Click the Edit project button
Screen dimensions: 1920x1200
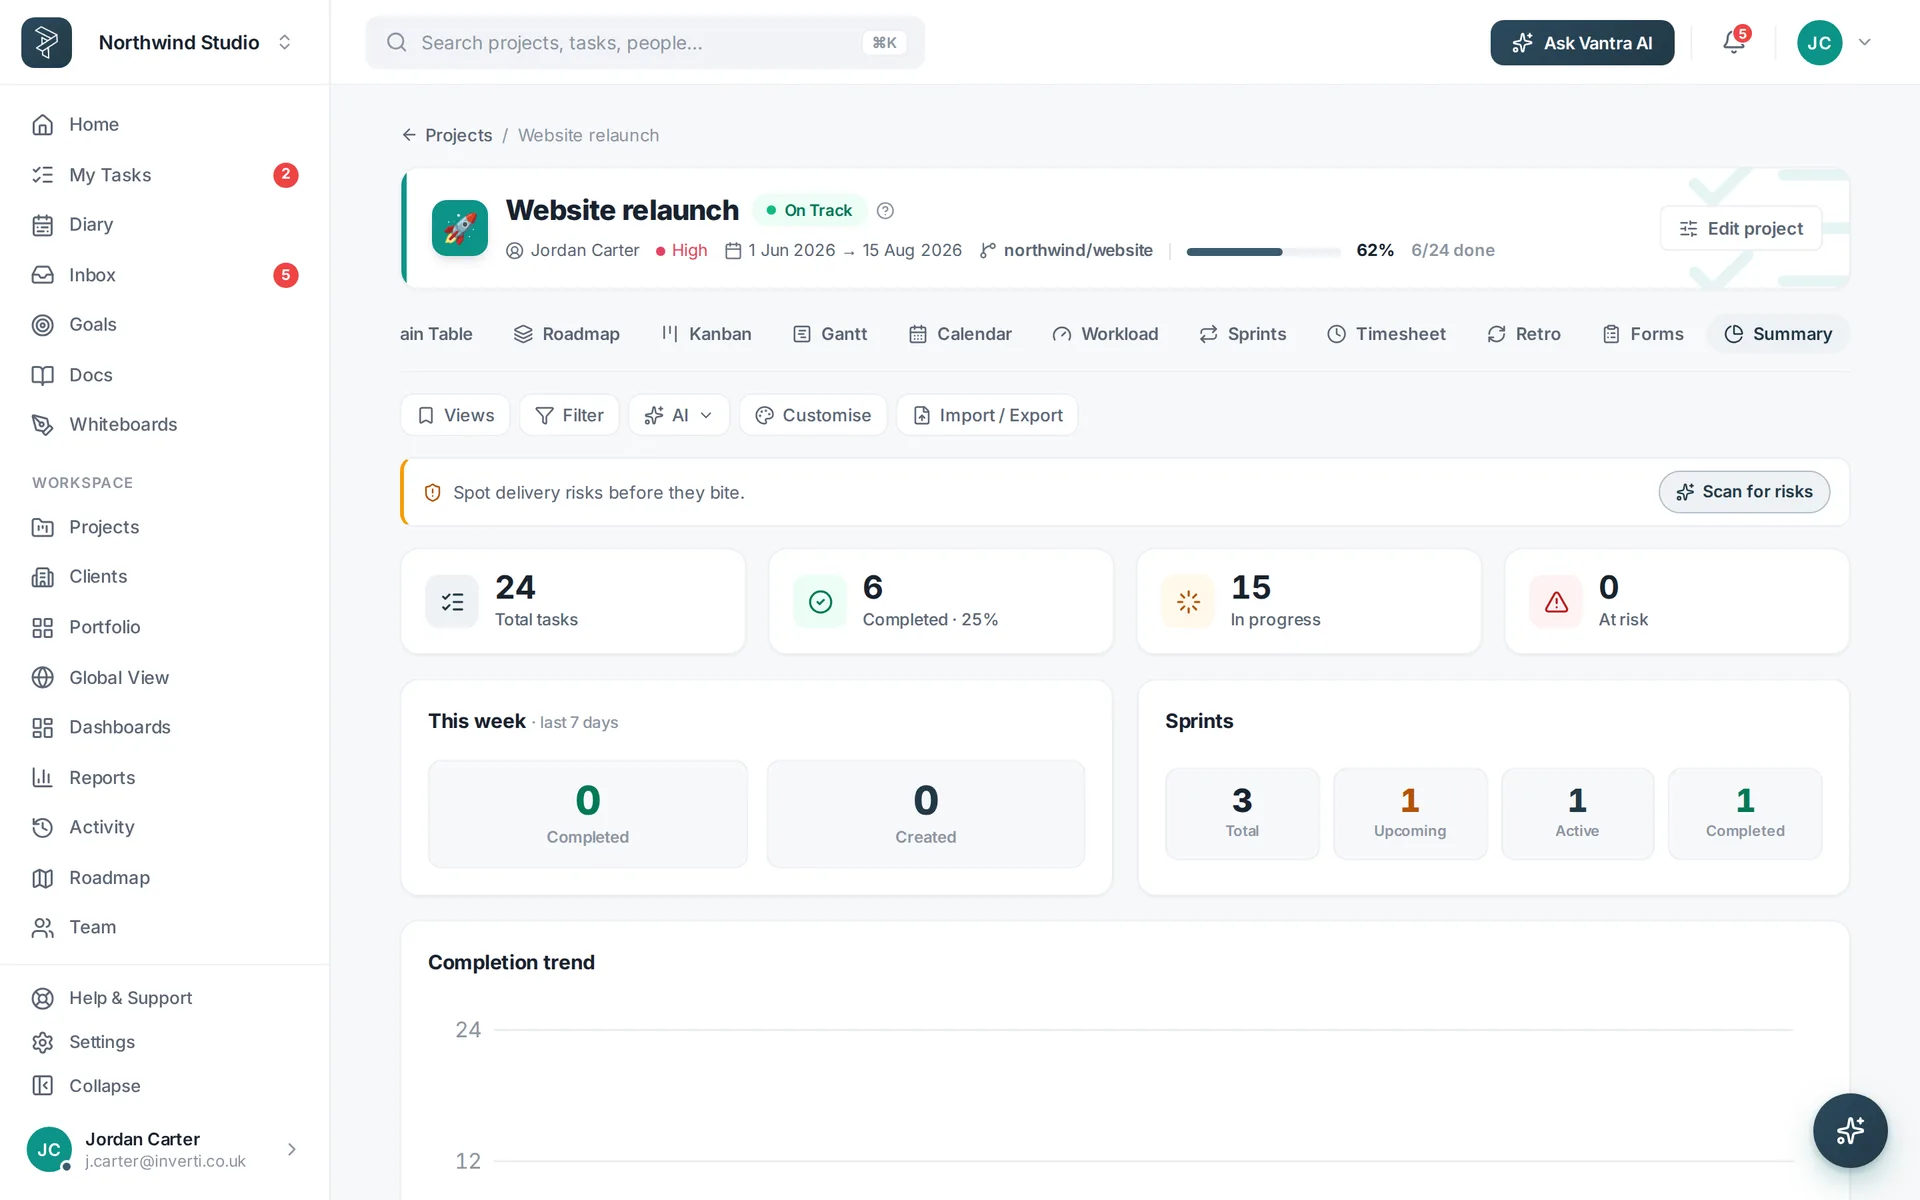tap(1741, 228)
